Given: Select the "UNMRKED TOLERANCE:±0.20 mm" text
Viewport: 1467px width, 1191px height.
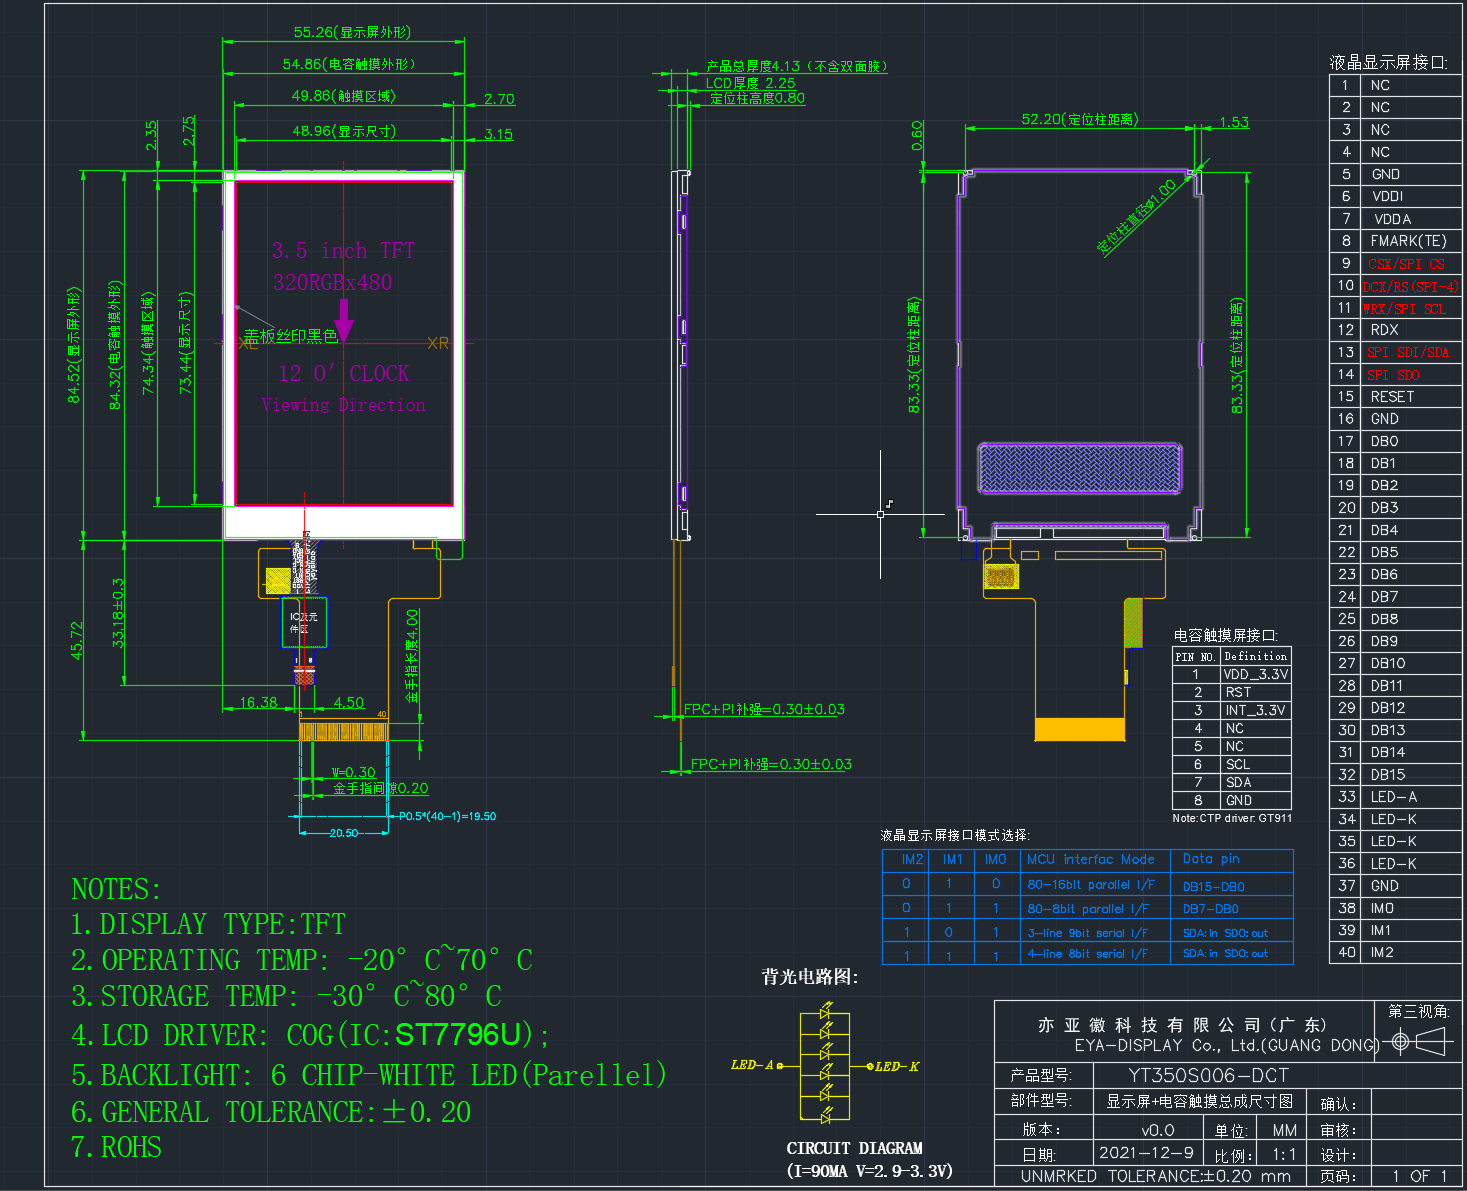Looking at the screenshot, I should [1155, 1177].
